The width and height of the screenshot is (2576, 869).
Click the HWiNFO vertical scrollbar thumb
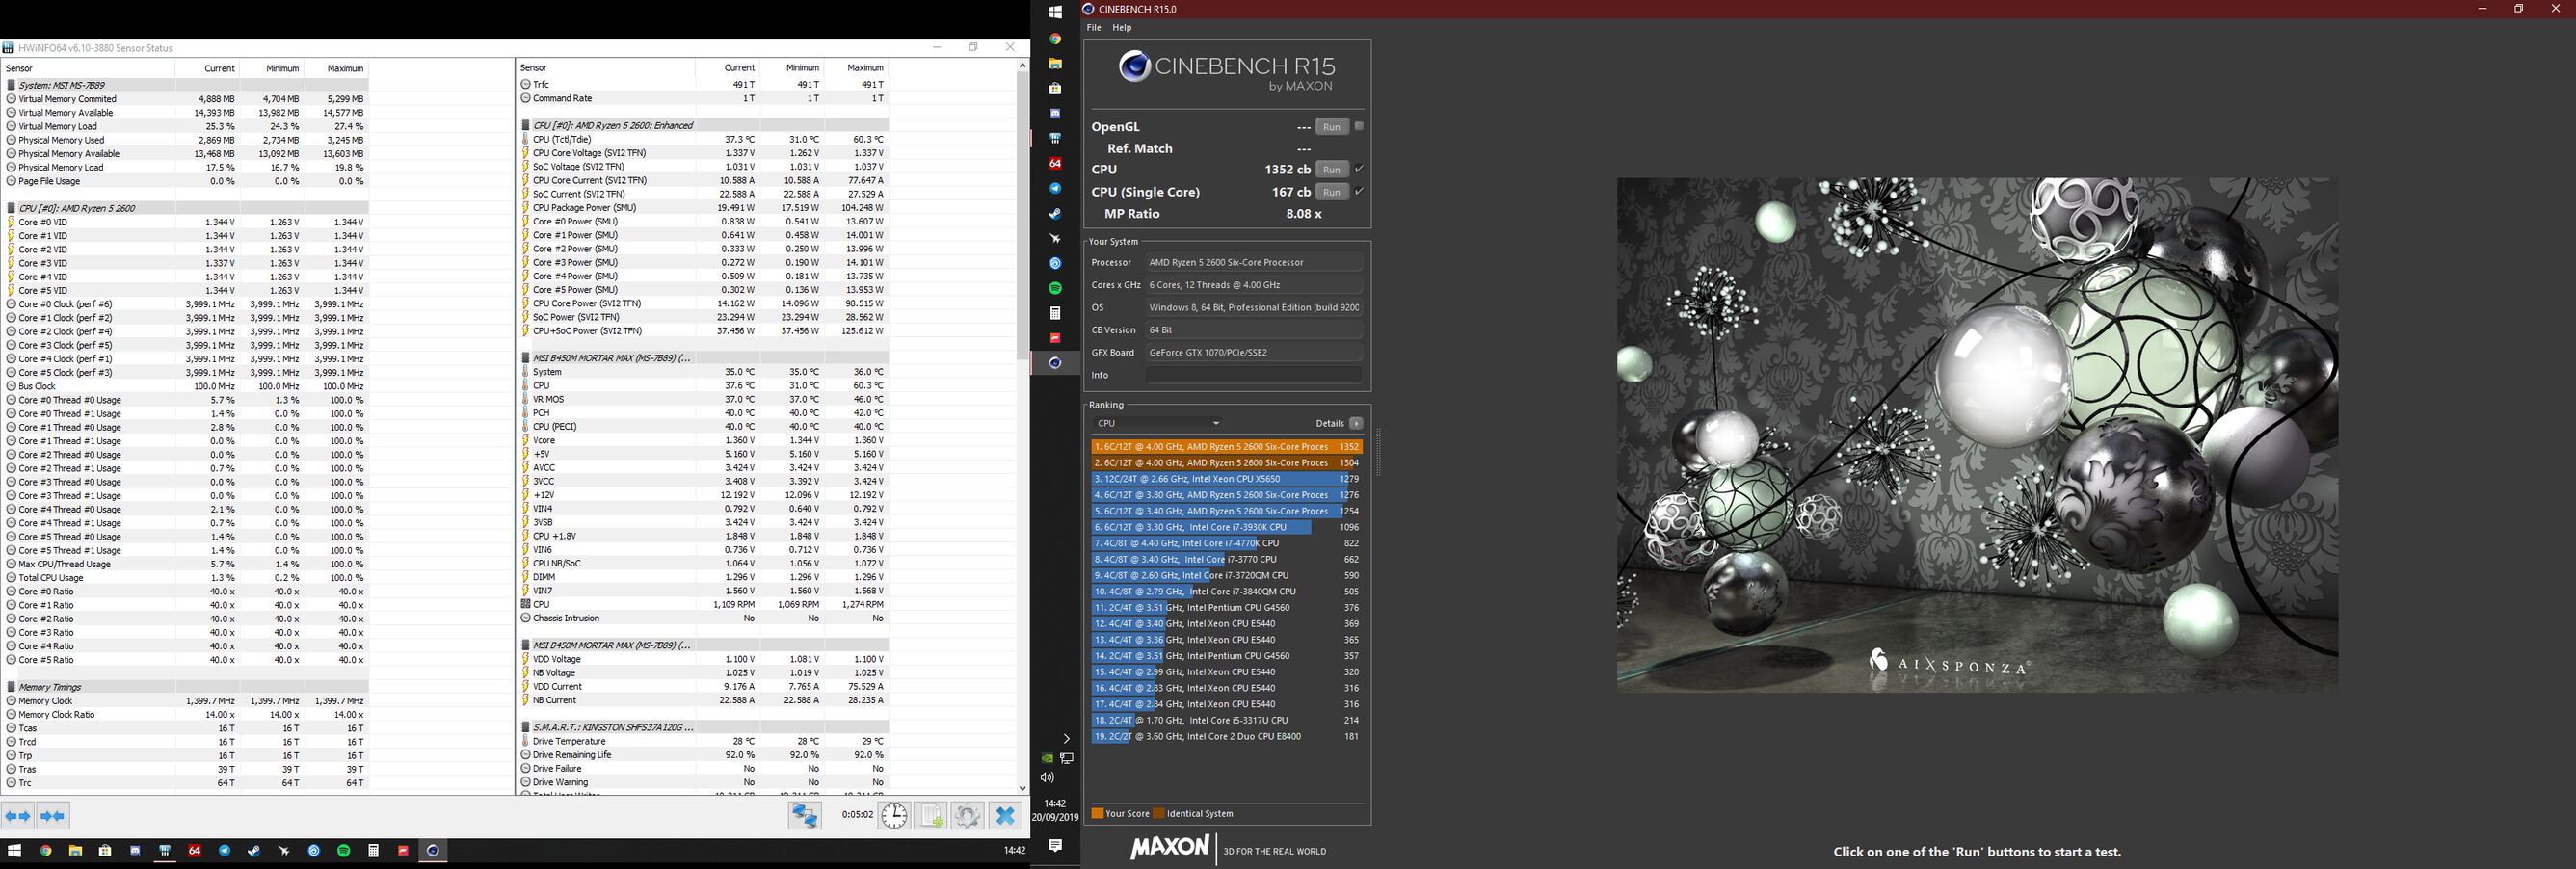[1022, 215]
